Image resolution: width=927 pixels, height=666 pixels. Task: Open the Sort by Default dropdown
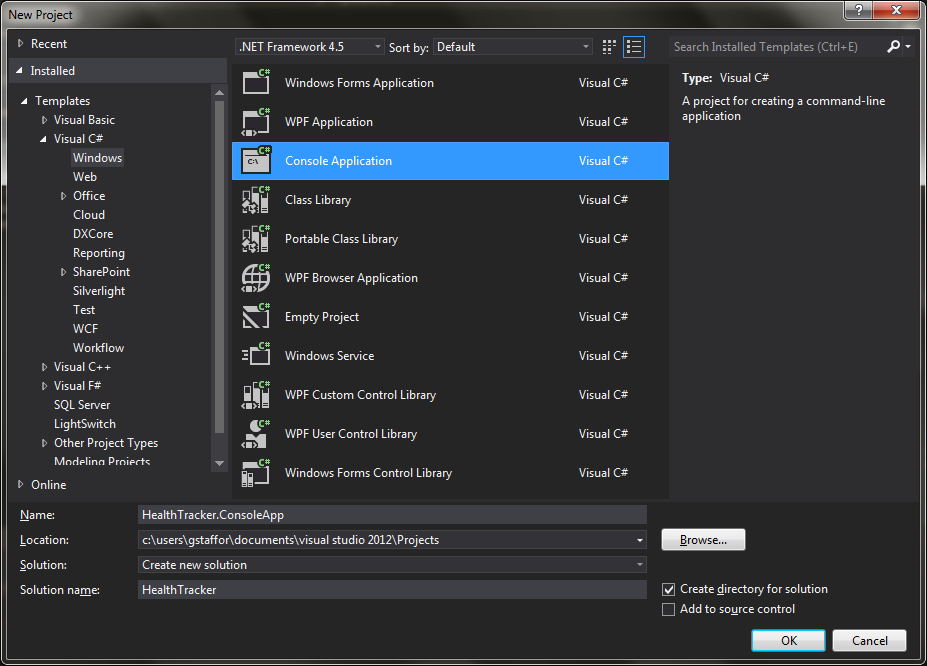click(513, 47)
